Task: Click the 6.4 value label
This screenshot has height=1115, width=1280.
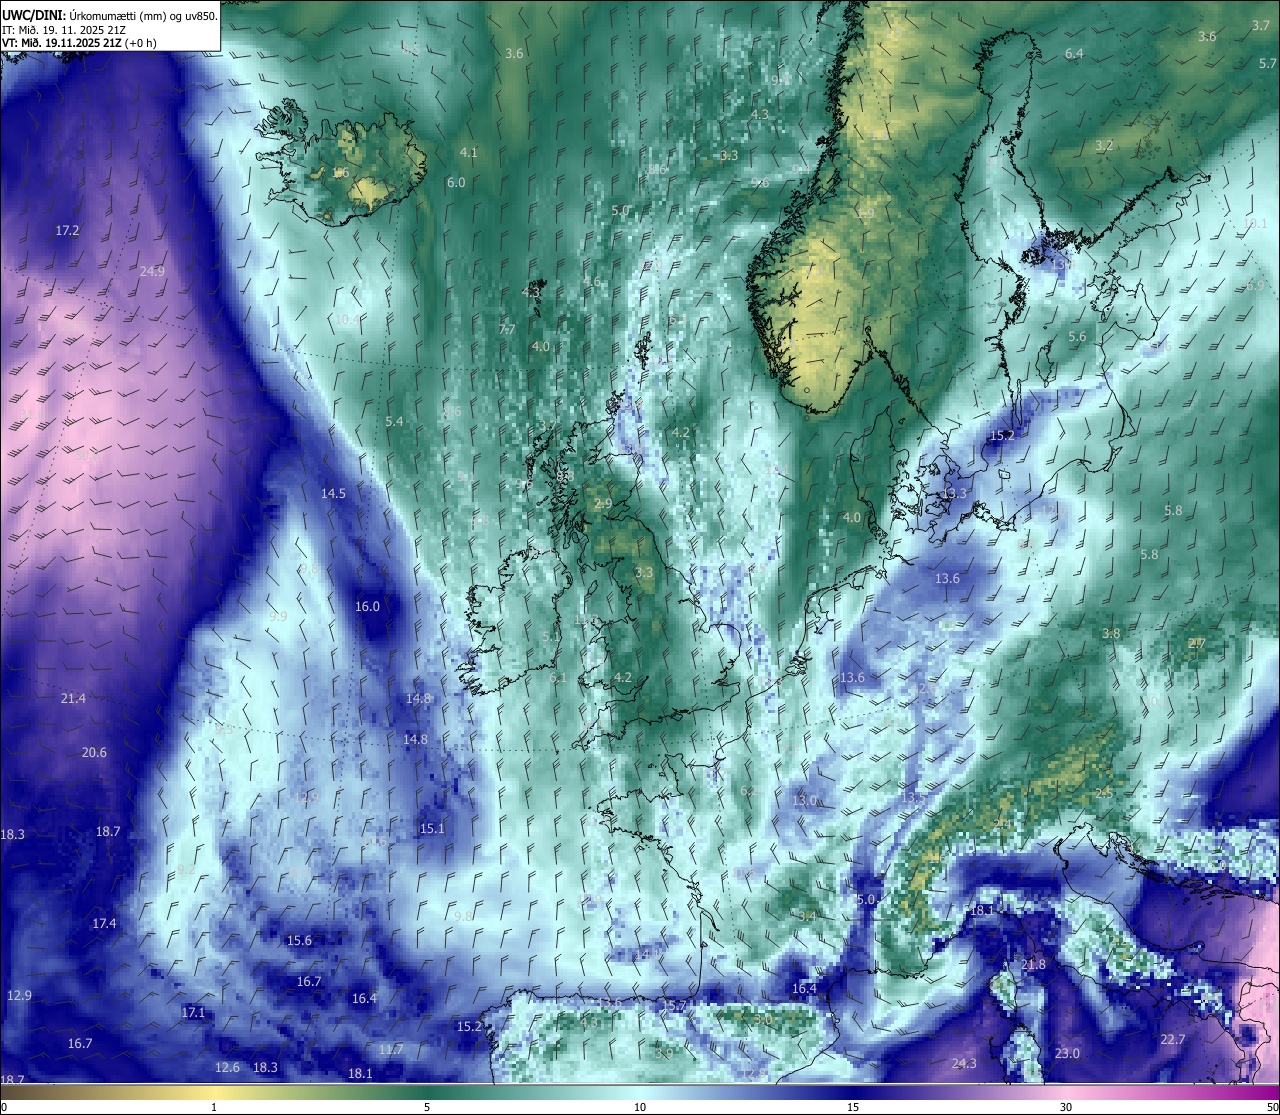Action: tap(1074, 53)
